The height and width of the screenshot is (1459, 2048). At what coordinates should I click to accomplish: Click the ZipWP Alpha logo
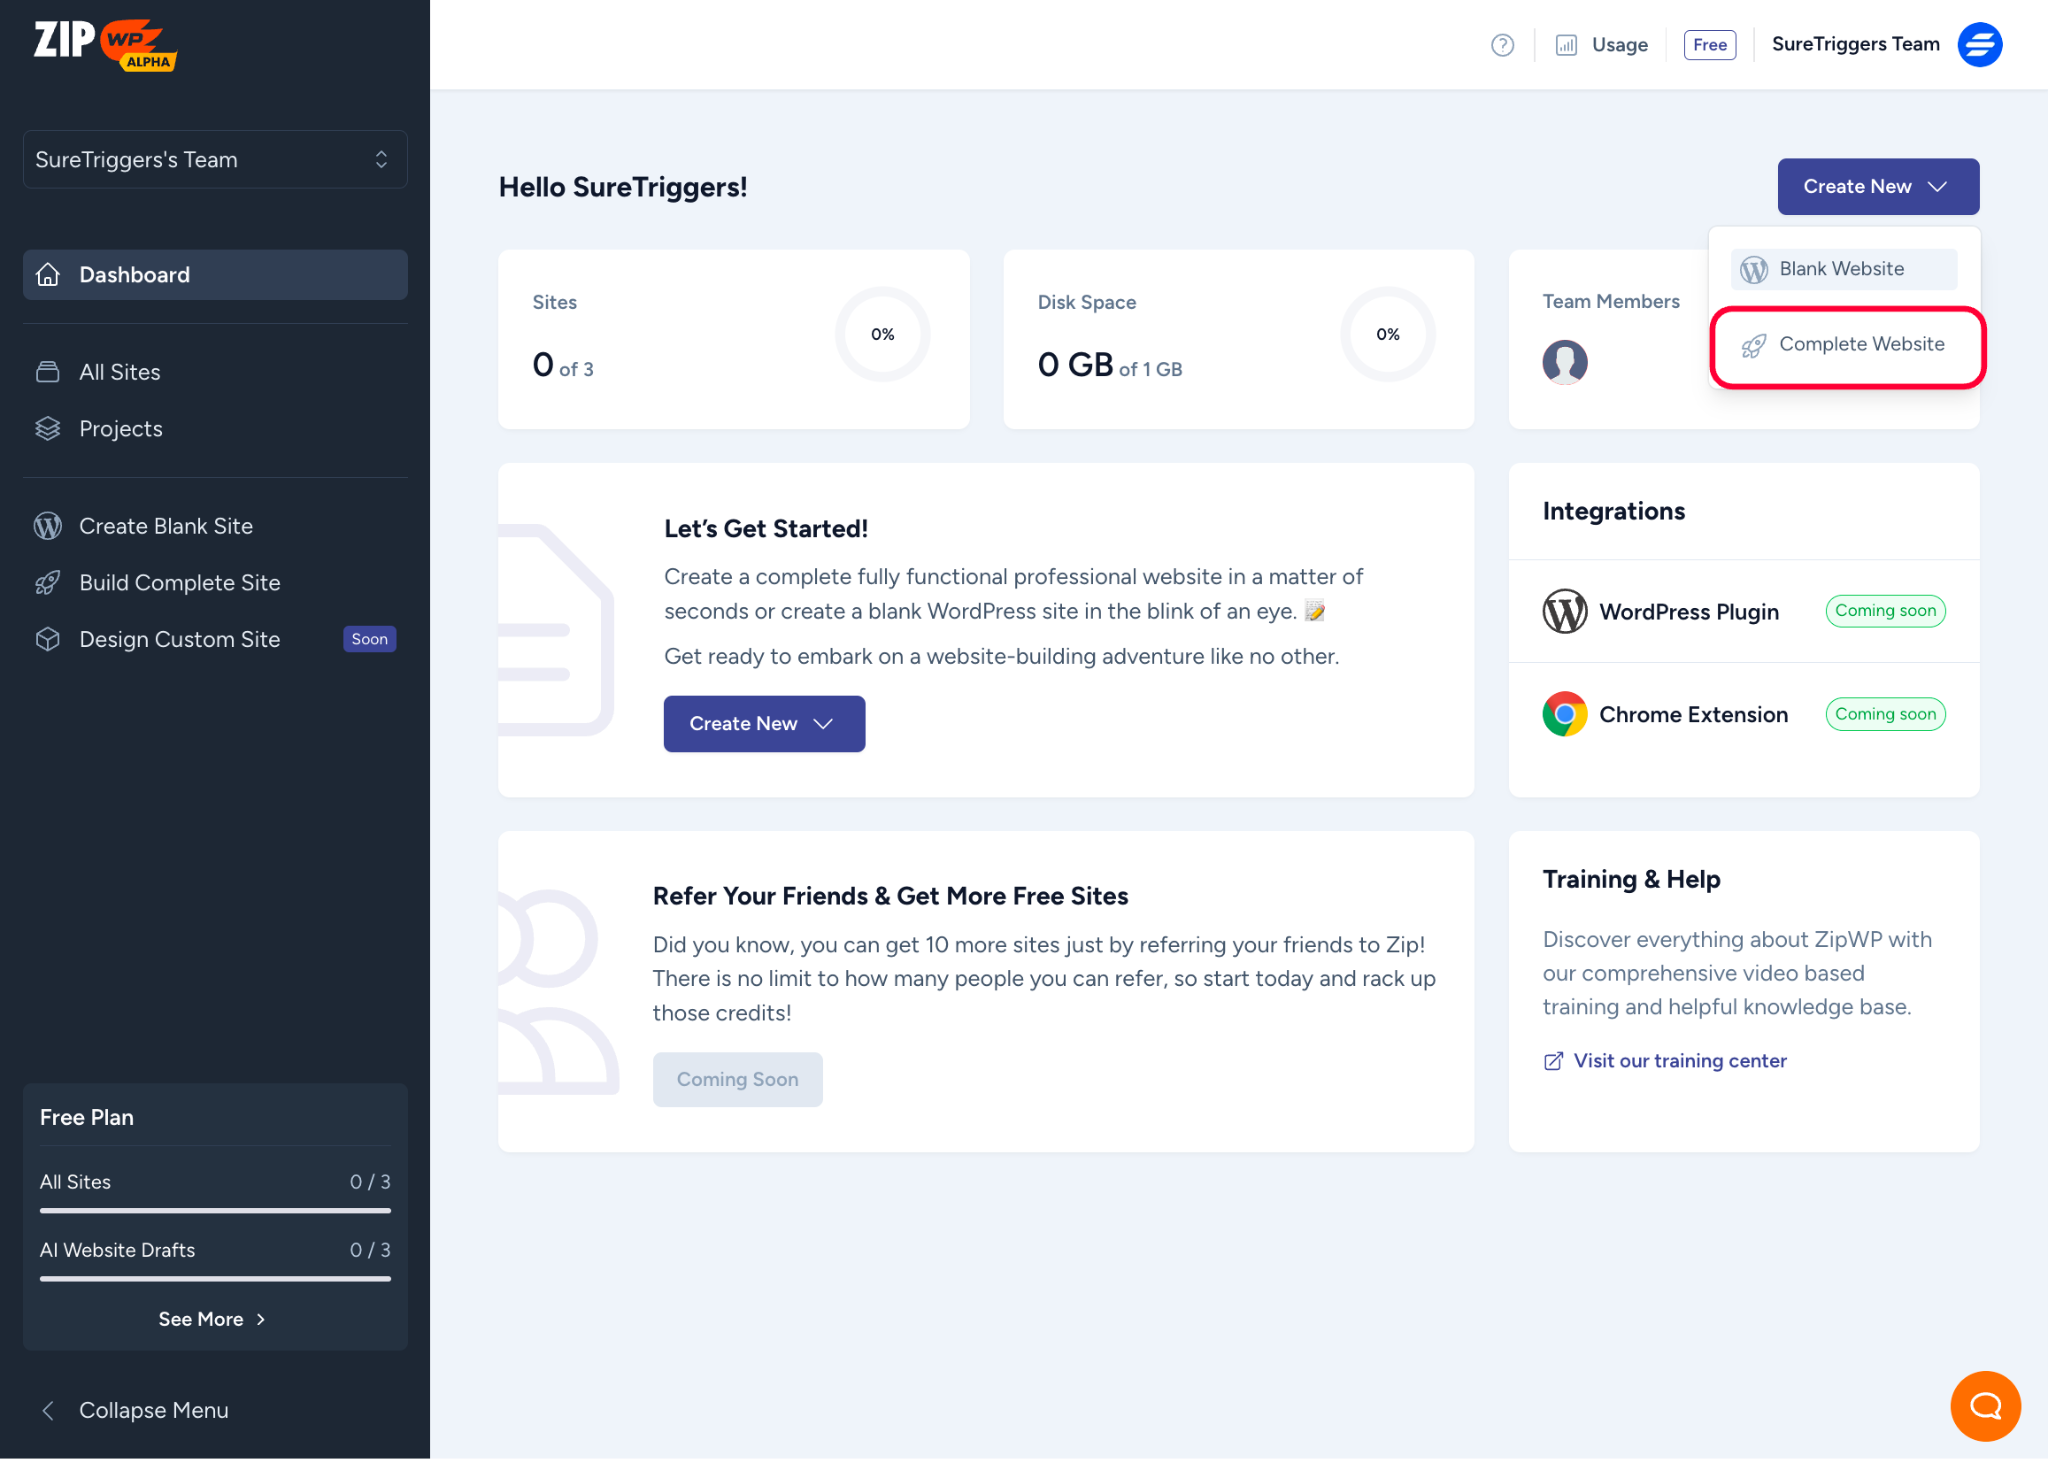[x=105, y=44]
